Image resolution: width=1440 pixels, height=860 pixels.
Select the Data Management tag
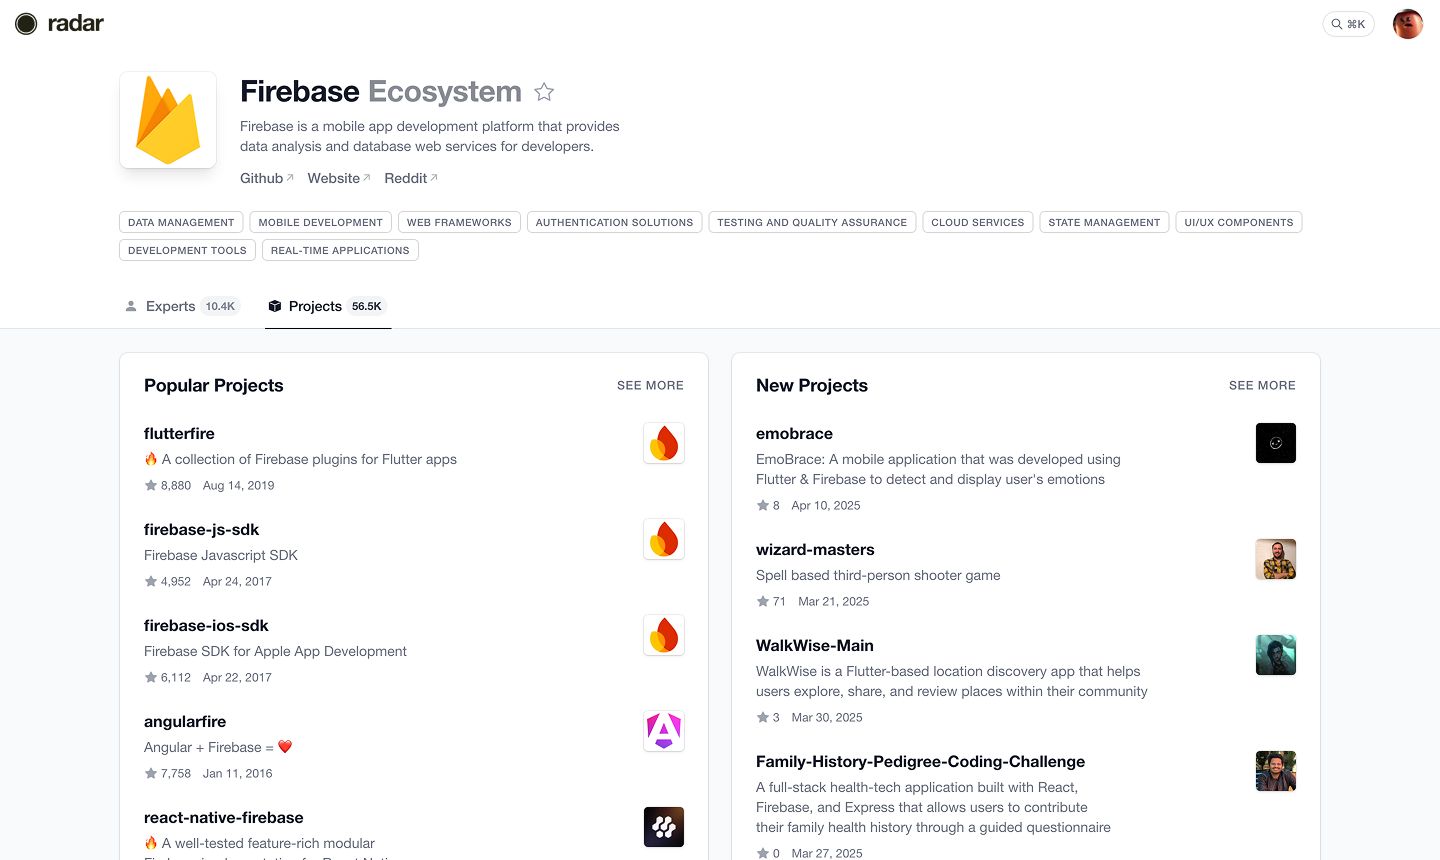click(181, 222)
